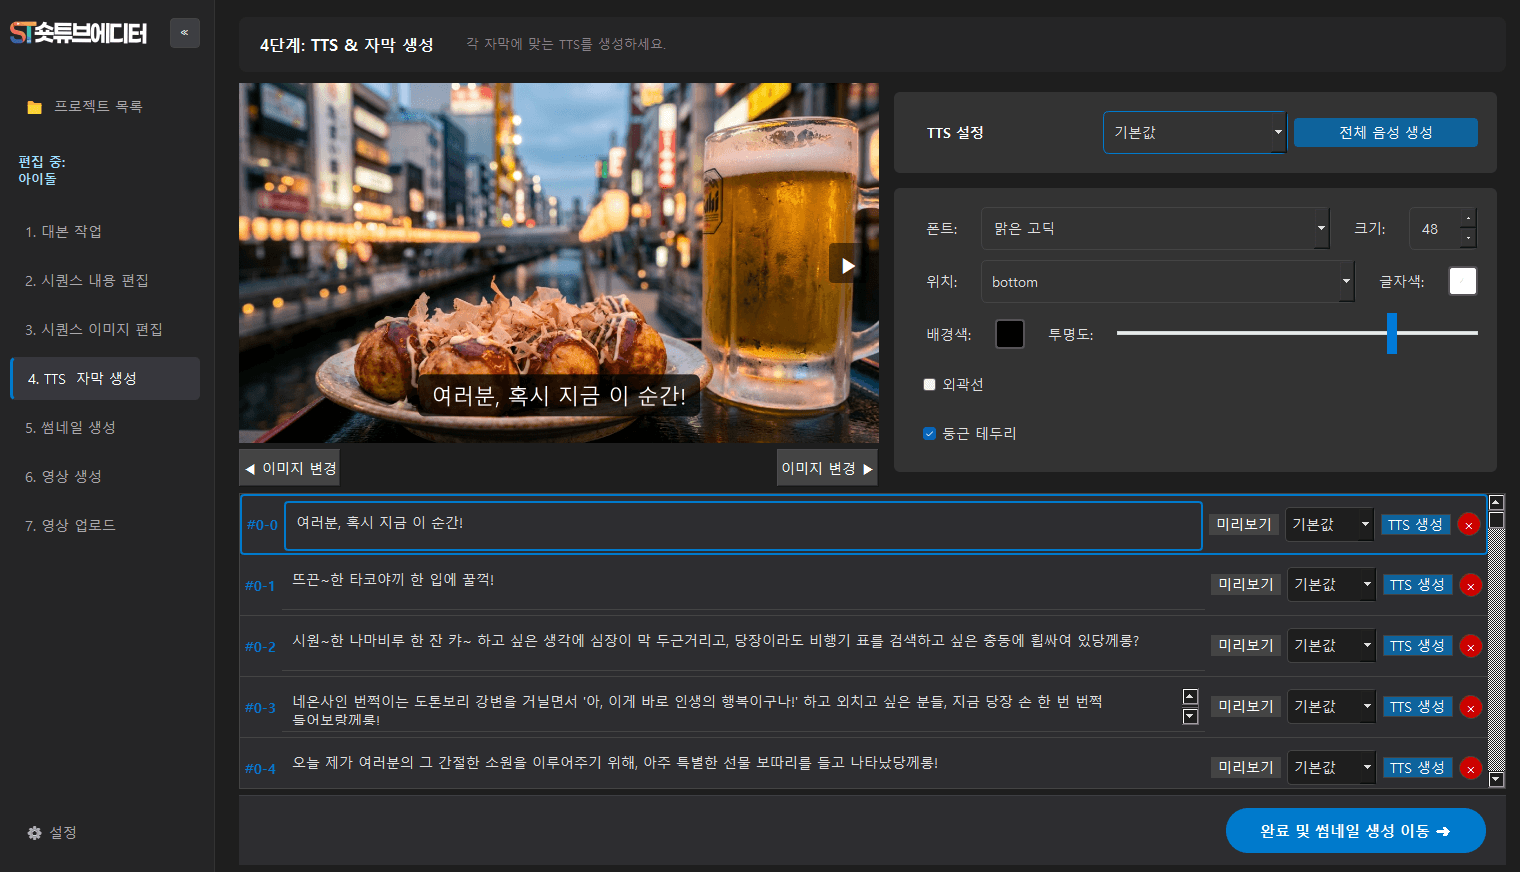This screenshot has height=872, width=1520.
Task: Play the preview video
Action: point(845,263)
